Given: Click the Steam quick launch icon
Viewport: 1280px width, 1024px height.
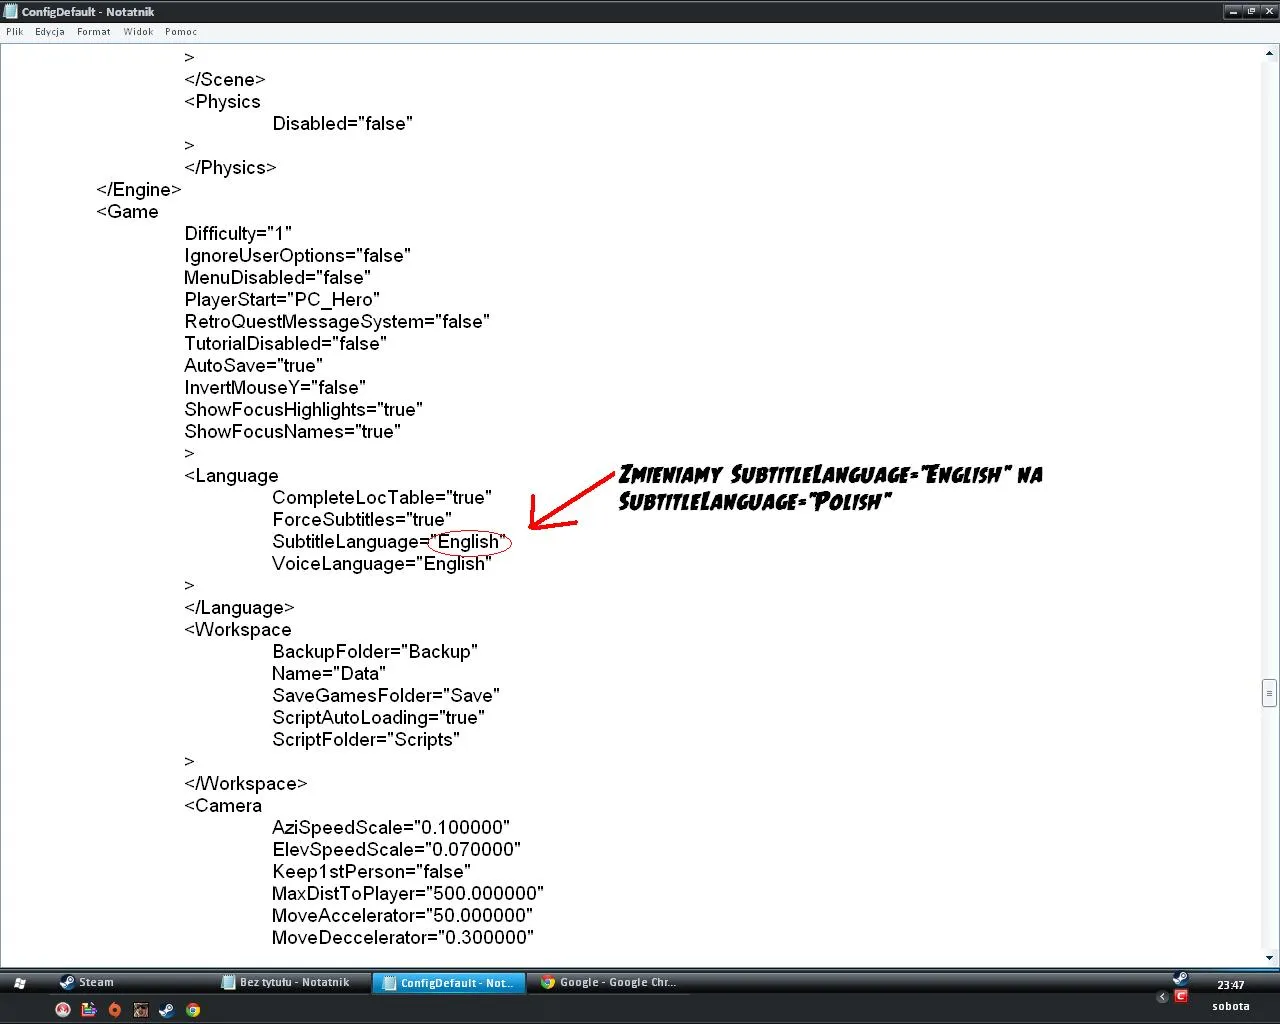Looking at the screenshot, I should 166,1010.
